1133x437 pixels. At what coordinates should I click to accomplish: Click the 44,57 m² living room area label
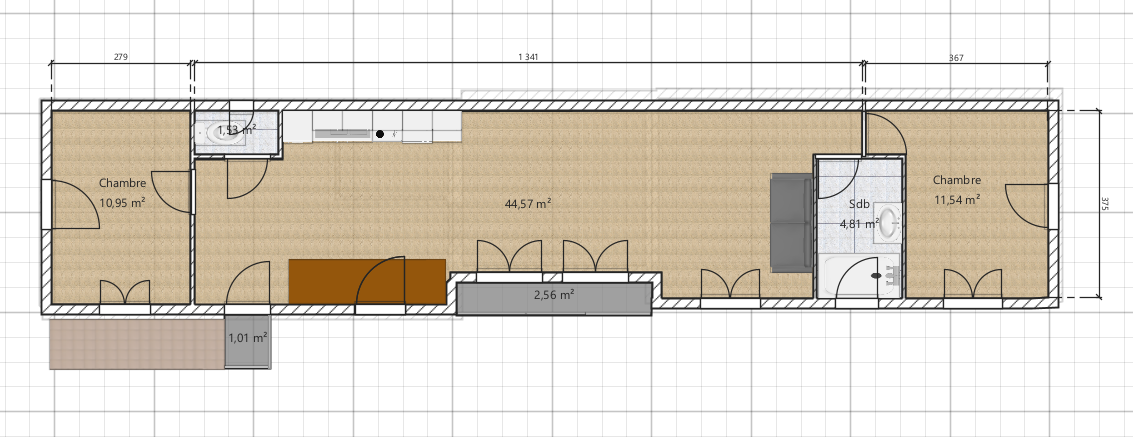pyautogui.click(x=528, y=204)
